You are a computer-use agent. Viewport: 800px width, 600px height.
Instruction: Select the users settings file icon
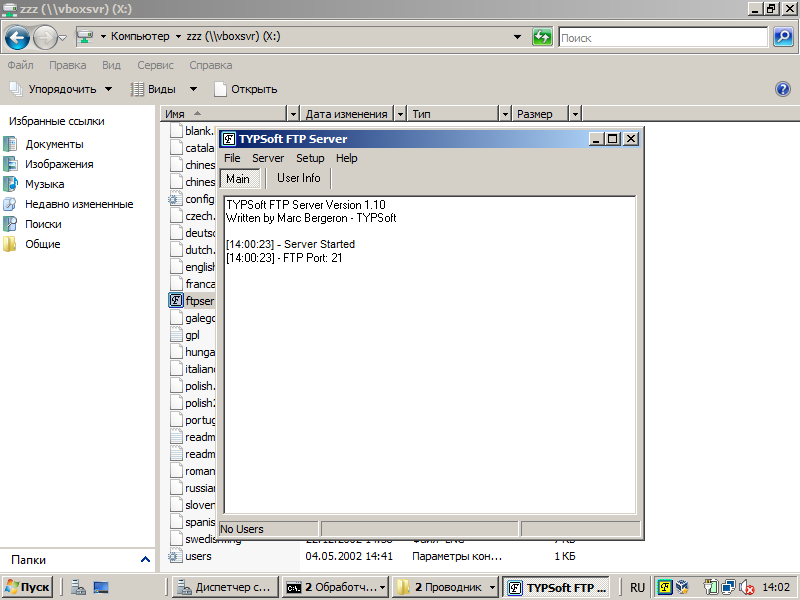[x=176, y=556]
